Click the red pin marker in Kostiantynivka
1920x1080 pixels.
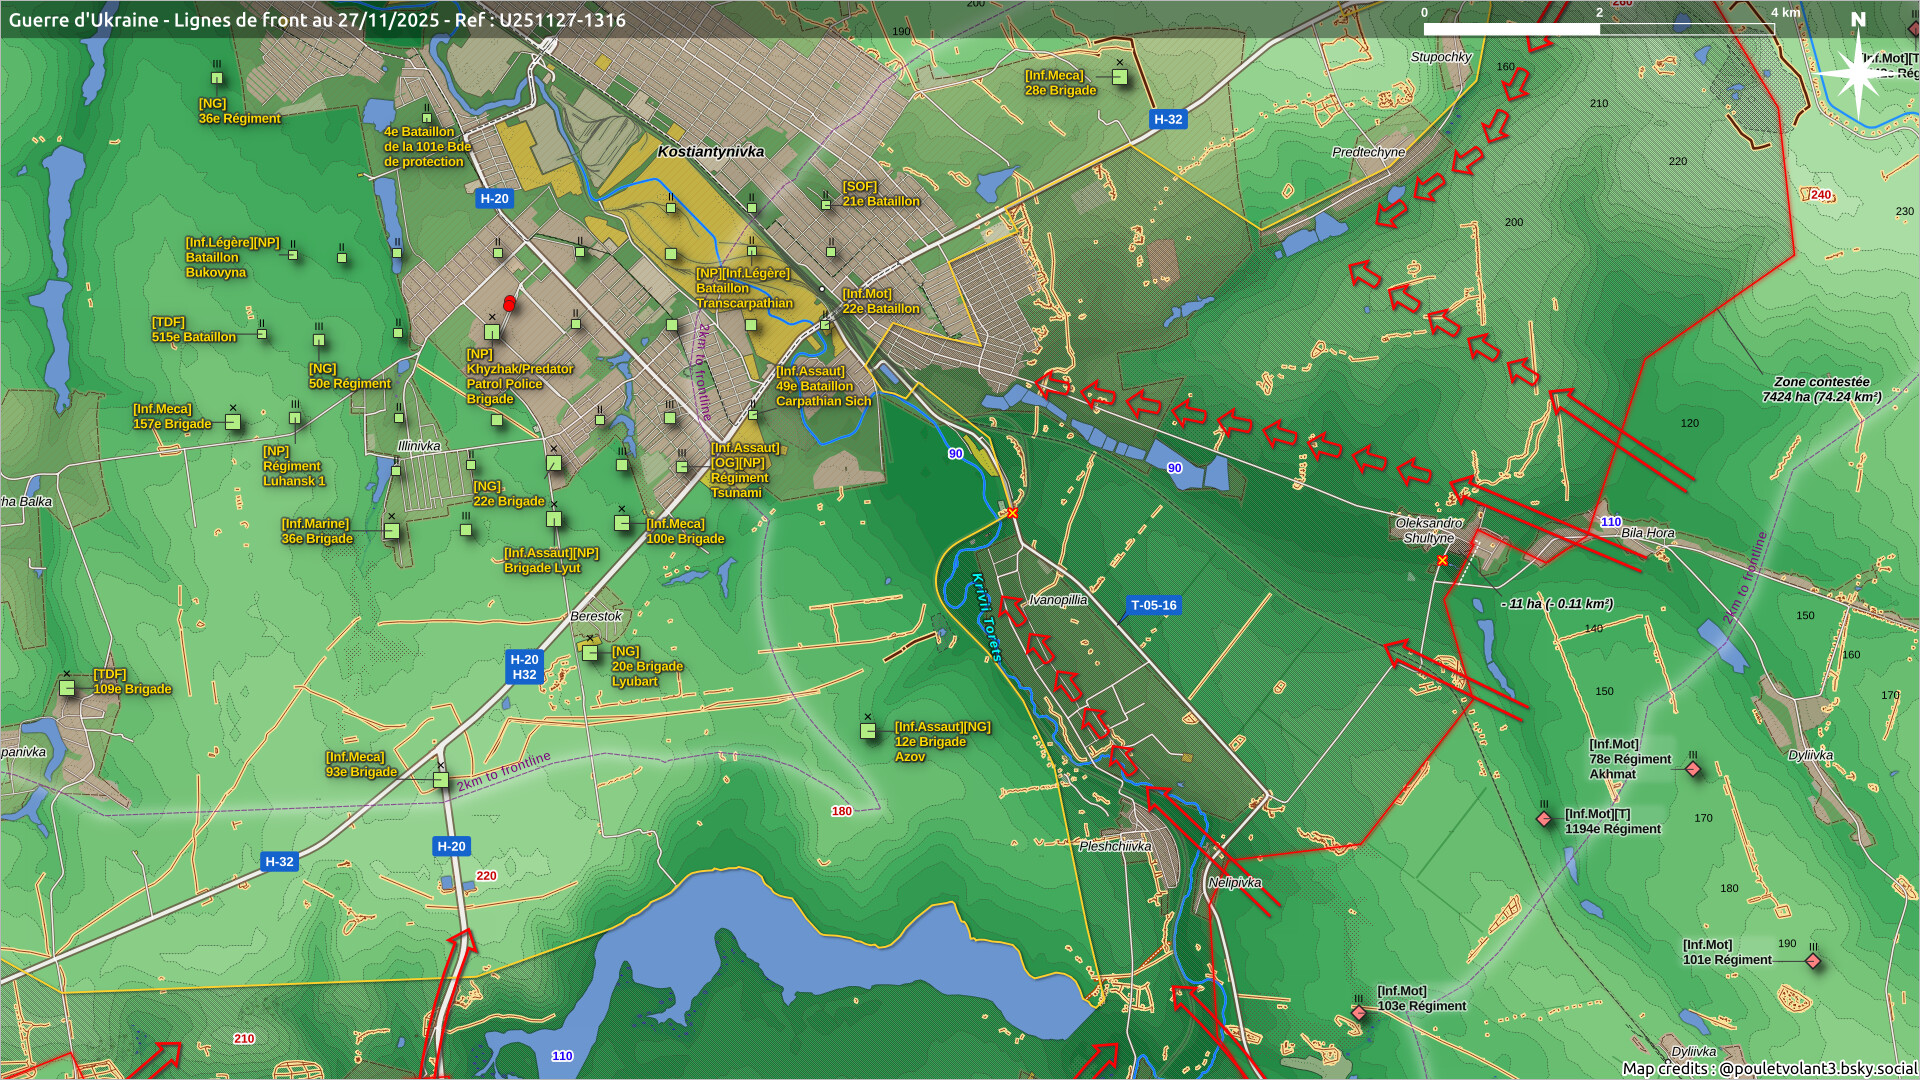pyautogui.click(x=509, y=303)
